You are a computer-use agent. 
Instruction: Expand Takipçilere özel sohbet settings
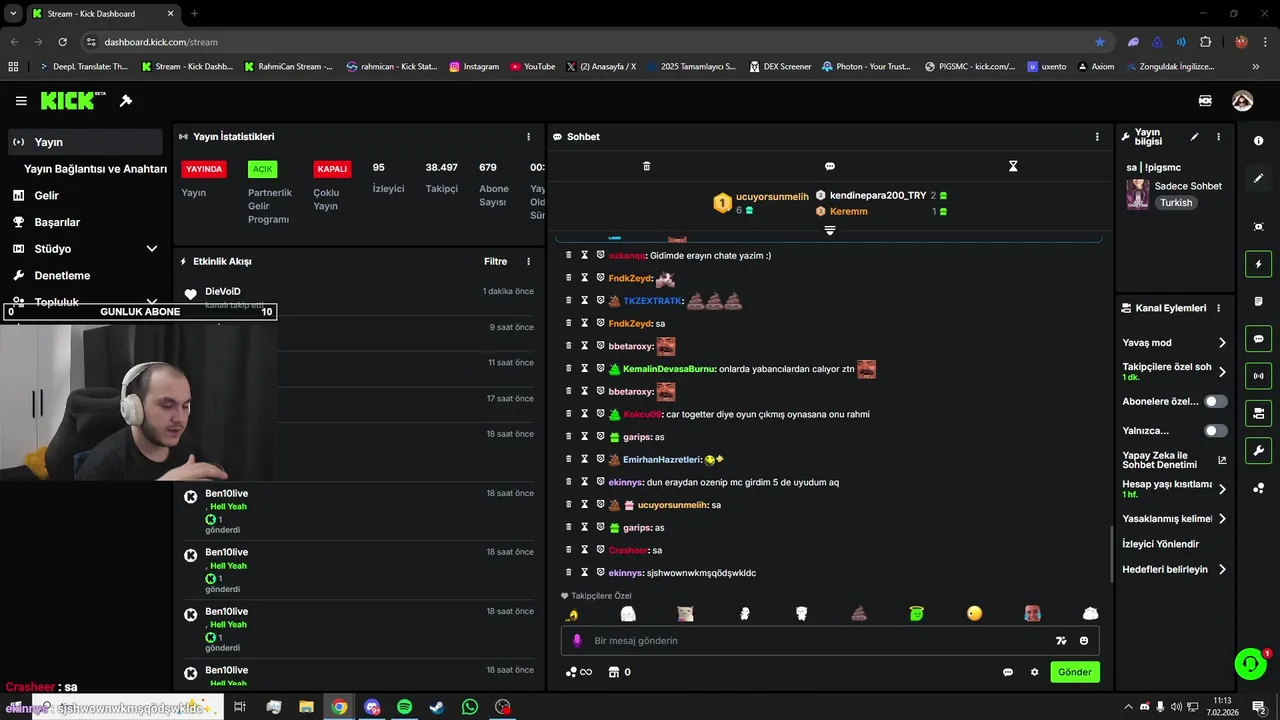coord(1222,372)
